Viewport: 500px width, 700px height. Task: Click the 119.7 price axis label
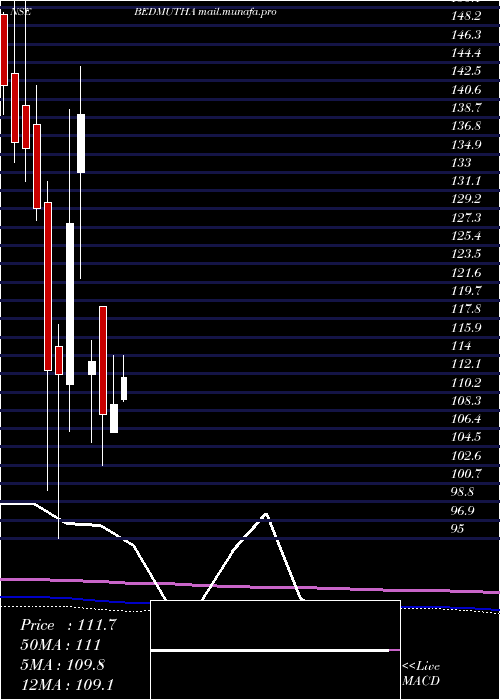tap(466, 291)
